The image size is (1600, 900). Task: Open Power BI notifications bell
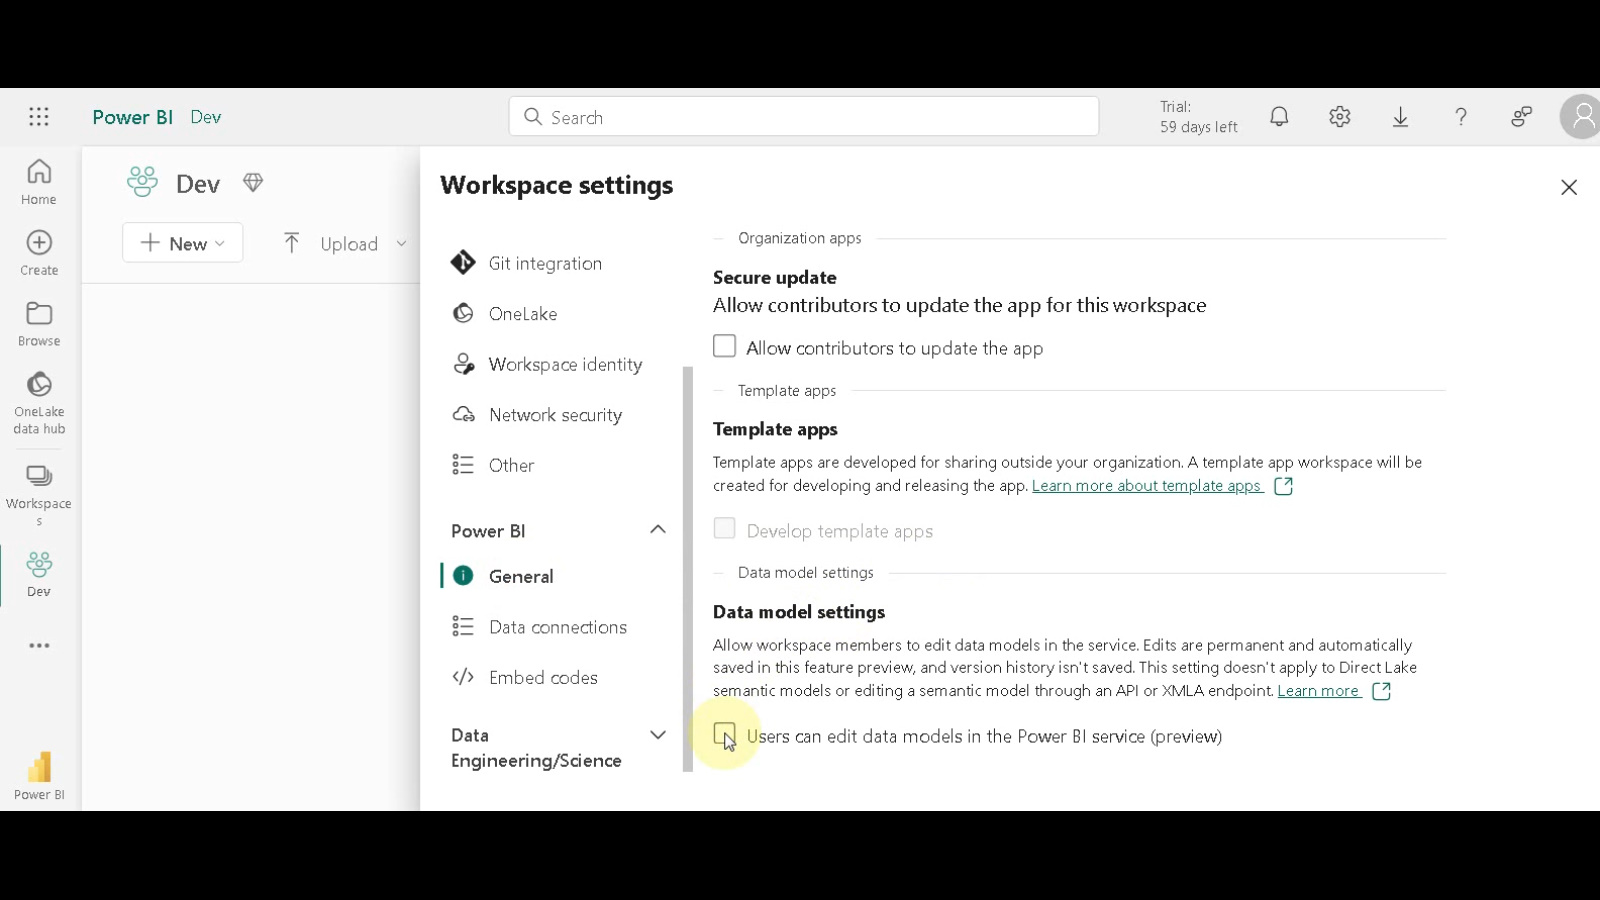pyautogui.click(x=1279, y=116)
